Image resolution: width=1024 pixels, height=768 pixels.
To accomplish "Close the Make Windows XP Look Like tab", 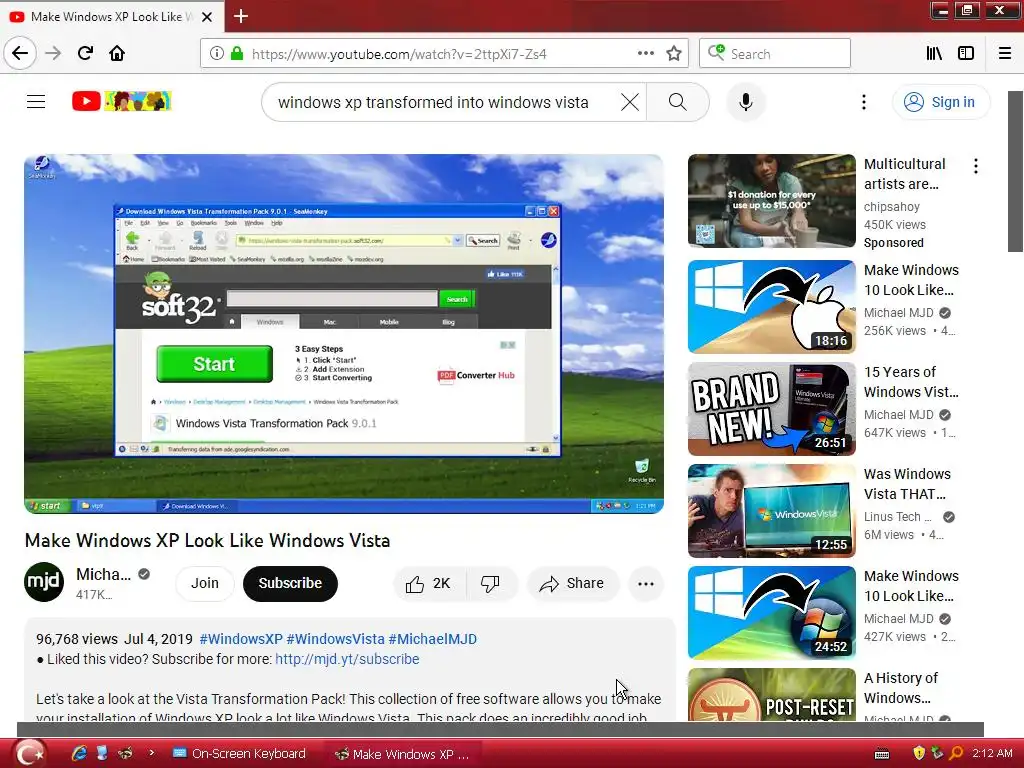I will (x=207, y=17).
